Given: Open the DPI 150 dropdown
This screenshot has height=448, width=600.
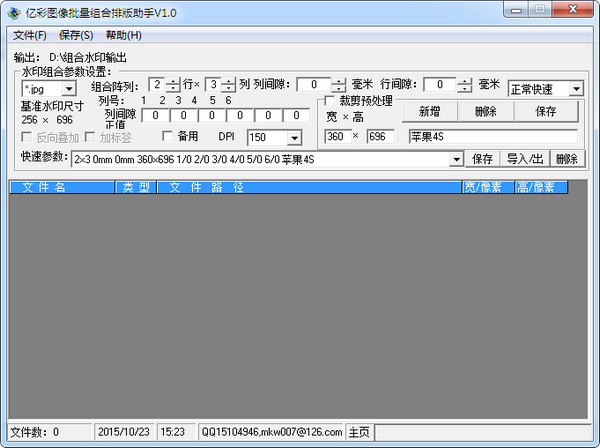Looking at the screenshot, I should click(x=294, y=138).
